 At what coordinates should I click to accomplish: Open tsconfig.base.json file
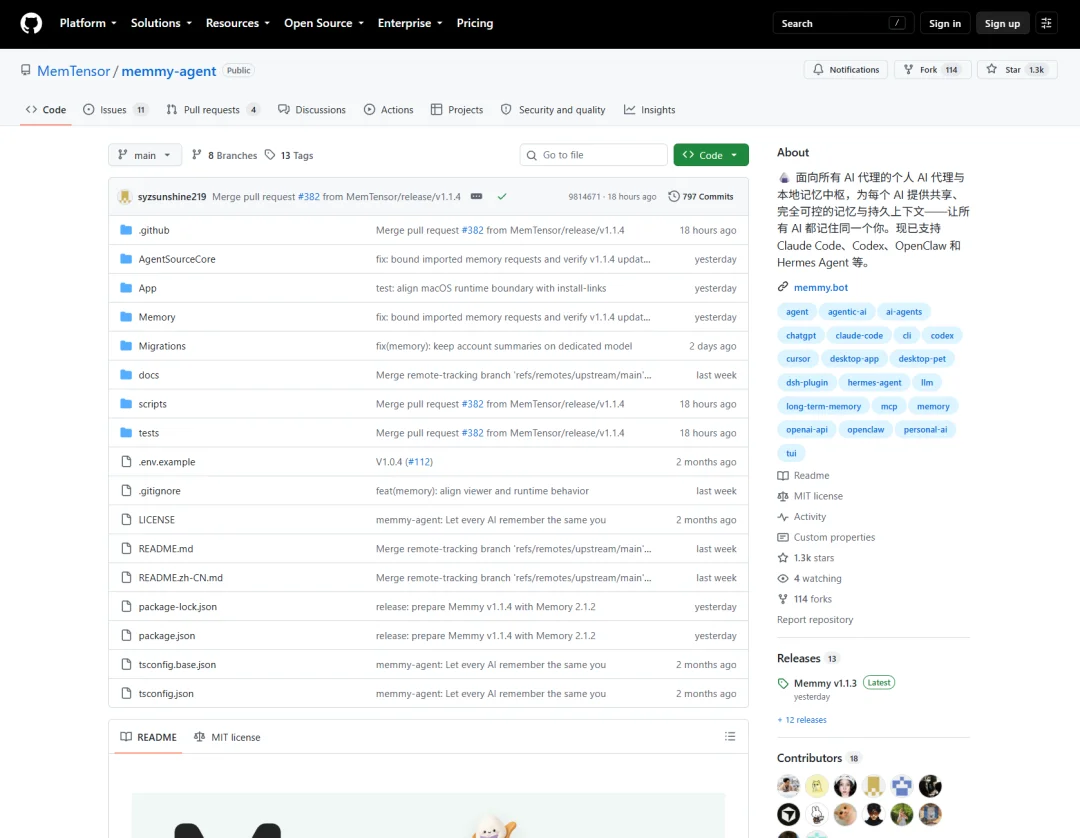[x=177, y=664]
